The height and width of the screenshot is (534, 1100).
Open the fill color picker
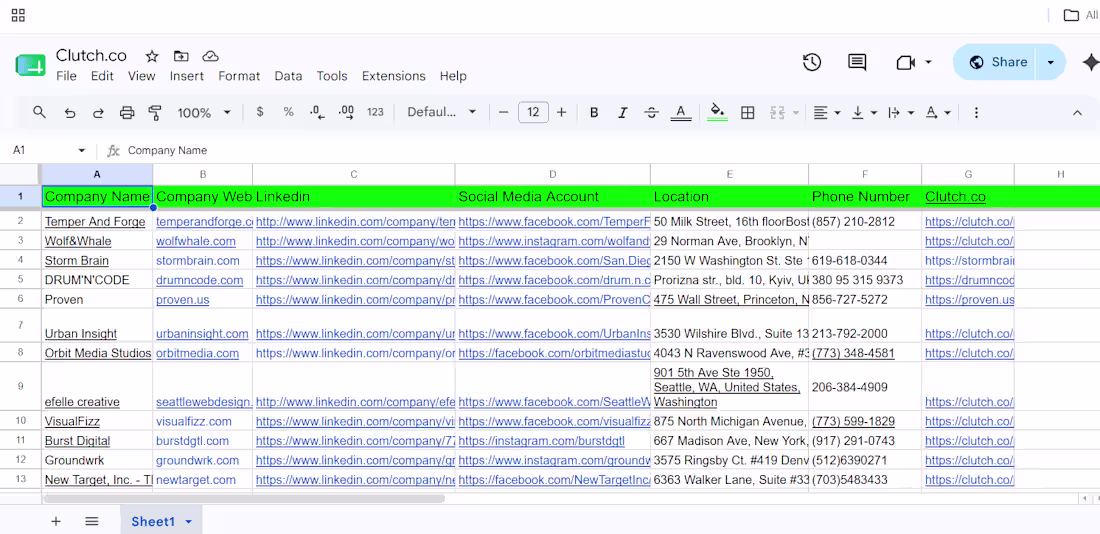[x=717, y=112]
